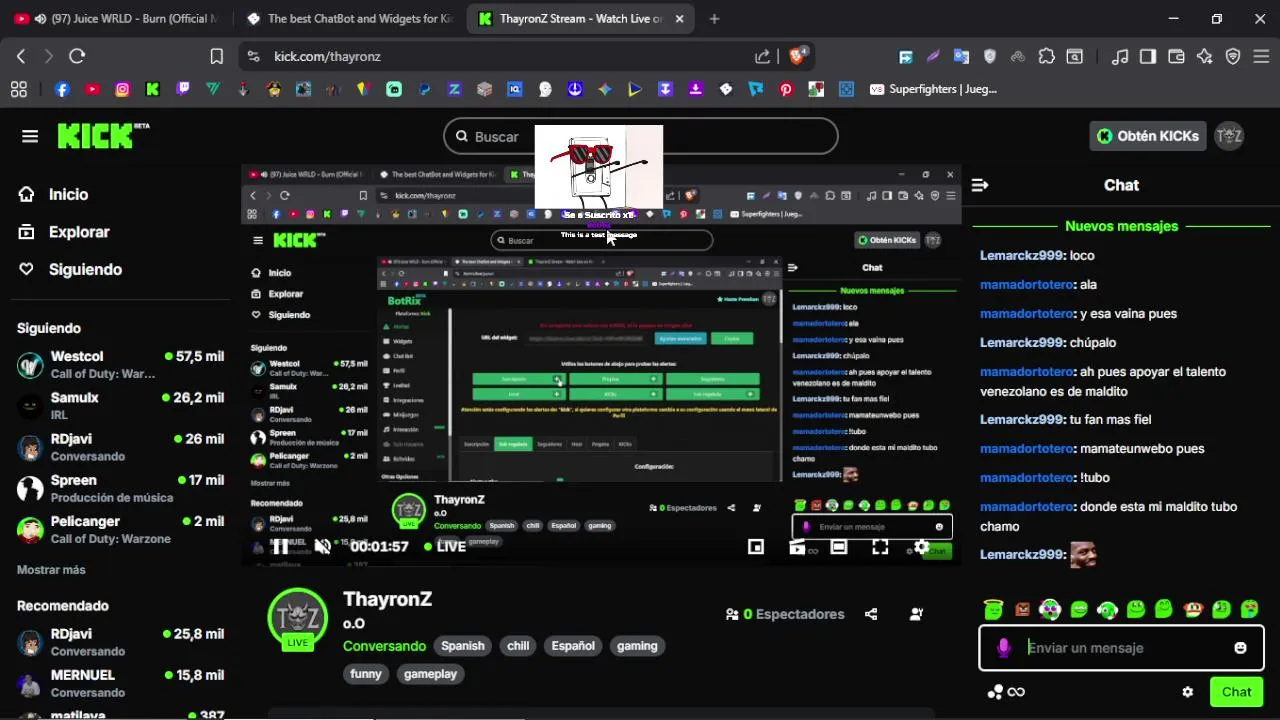Image resolution: width=1280 pixels, height=720 pixels.
Task: Collapse the chat panel
Action: 980,185
